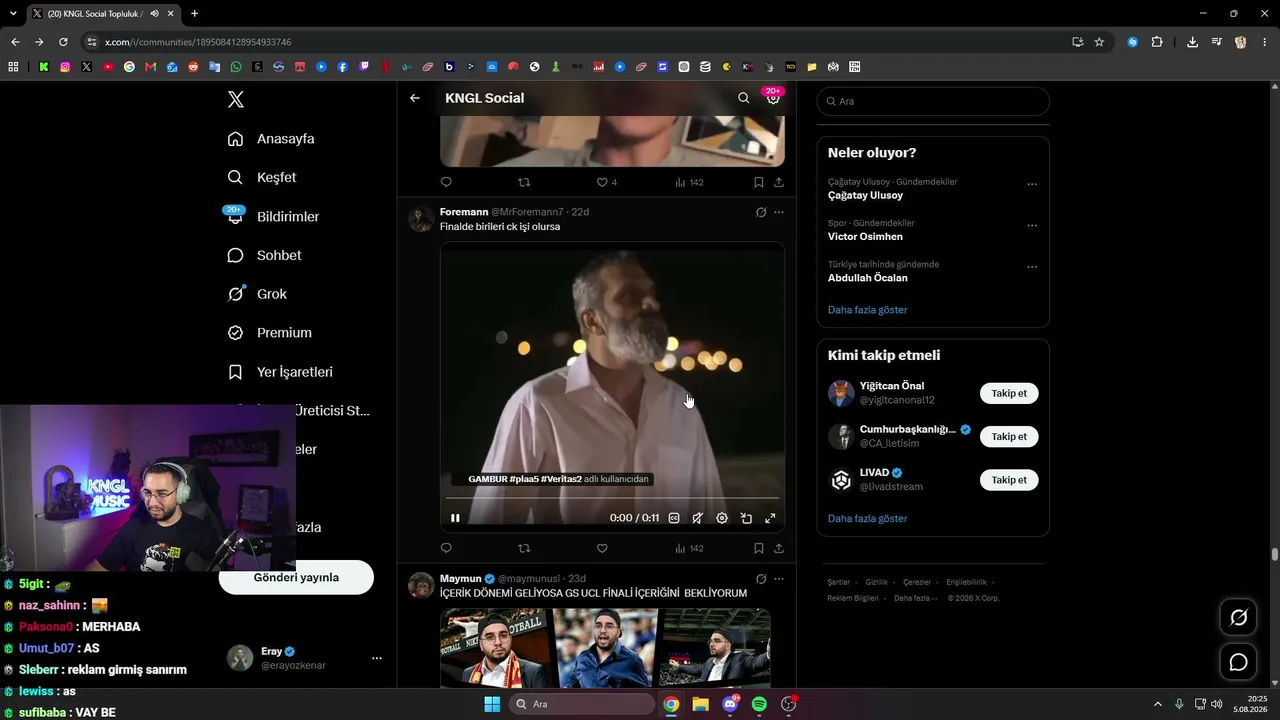Toggle picture-in-picture for video
Image resolution: width=1280 pixels, height=720 pixels.
[746, 518]
